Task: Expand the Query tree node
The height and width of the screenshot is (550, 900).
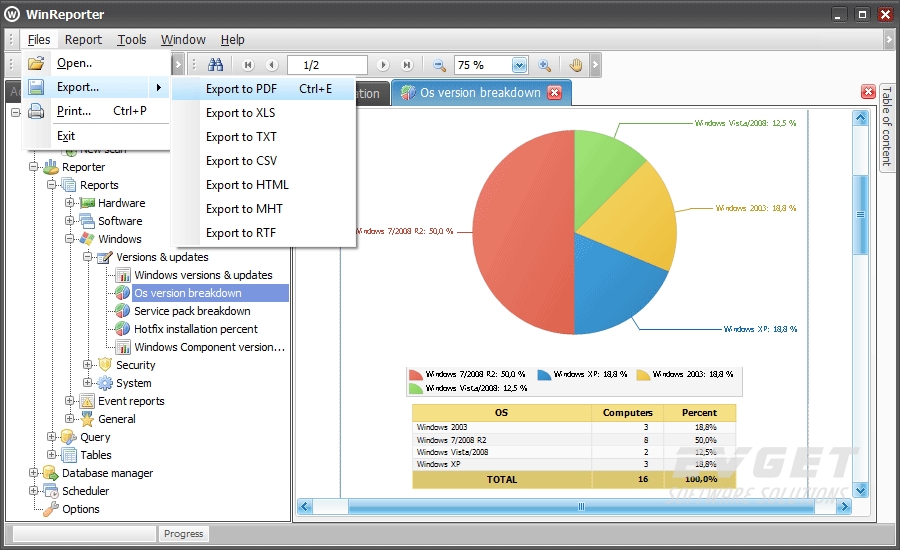Action: click(x=52, y=436)
